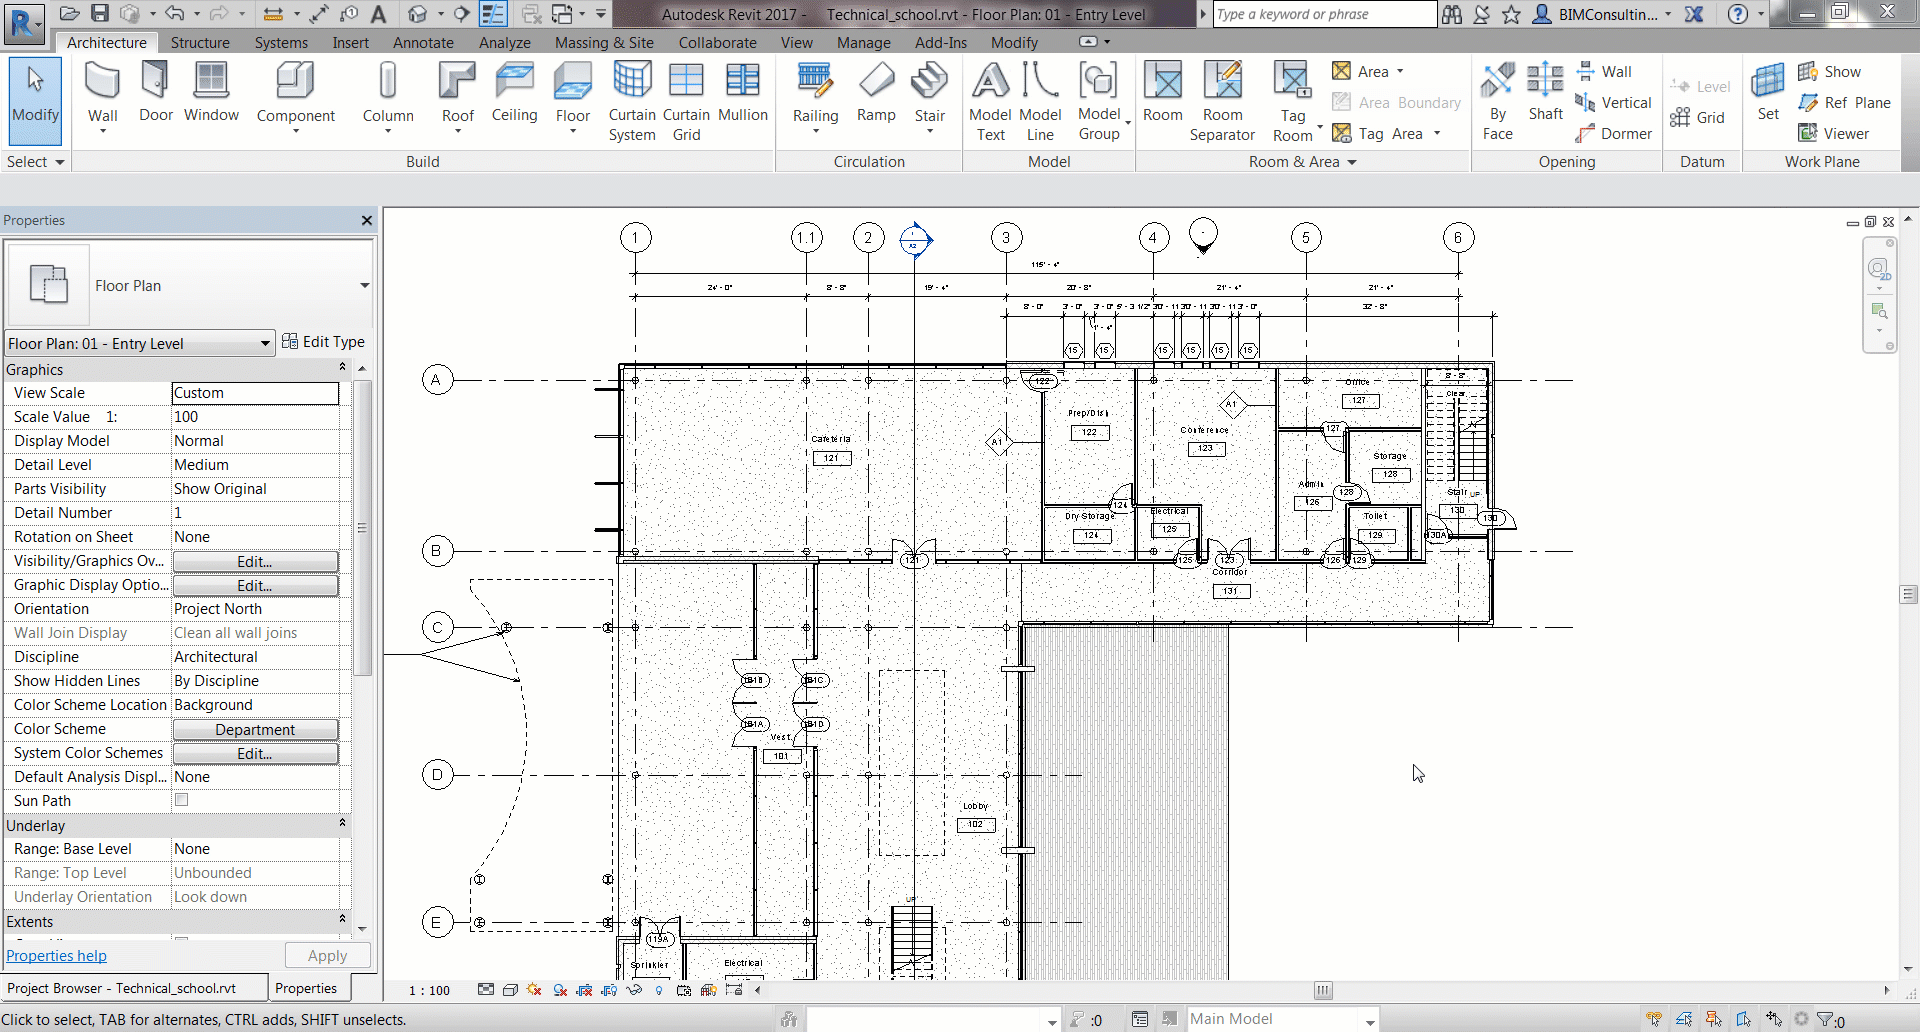Open the Tag Area dropdown arrow

pyautogui.click(x=1437, y=133)
